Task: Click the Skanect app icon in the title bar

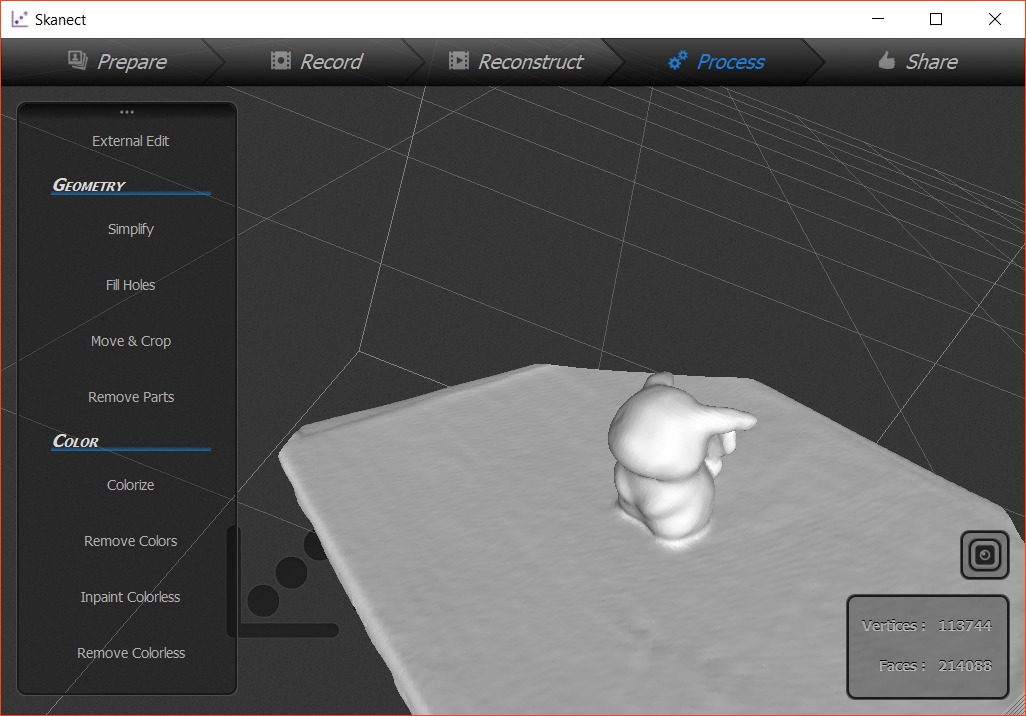Action: (x=20, y=19)
